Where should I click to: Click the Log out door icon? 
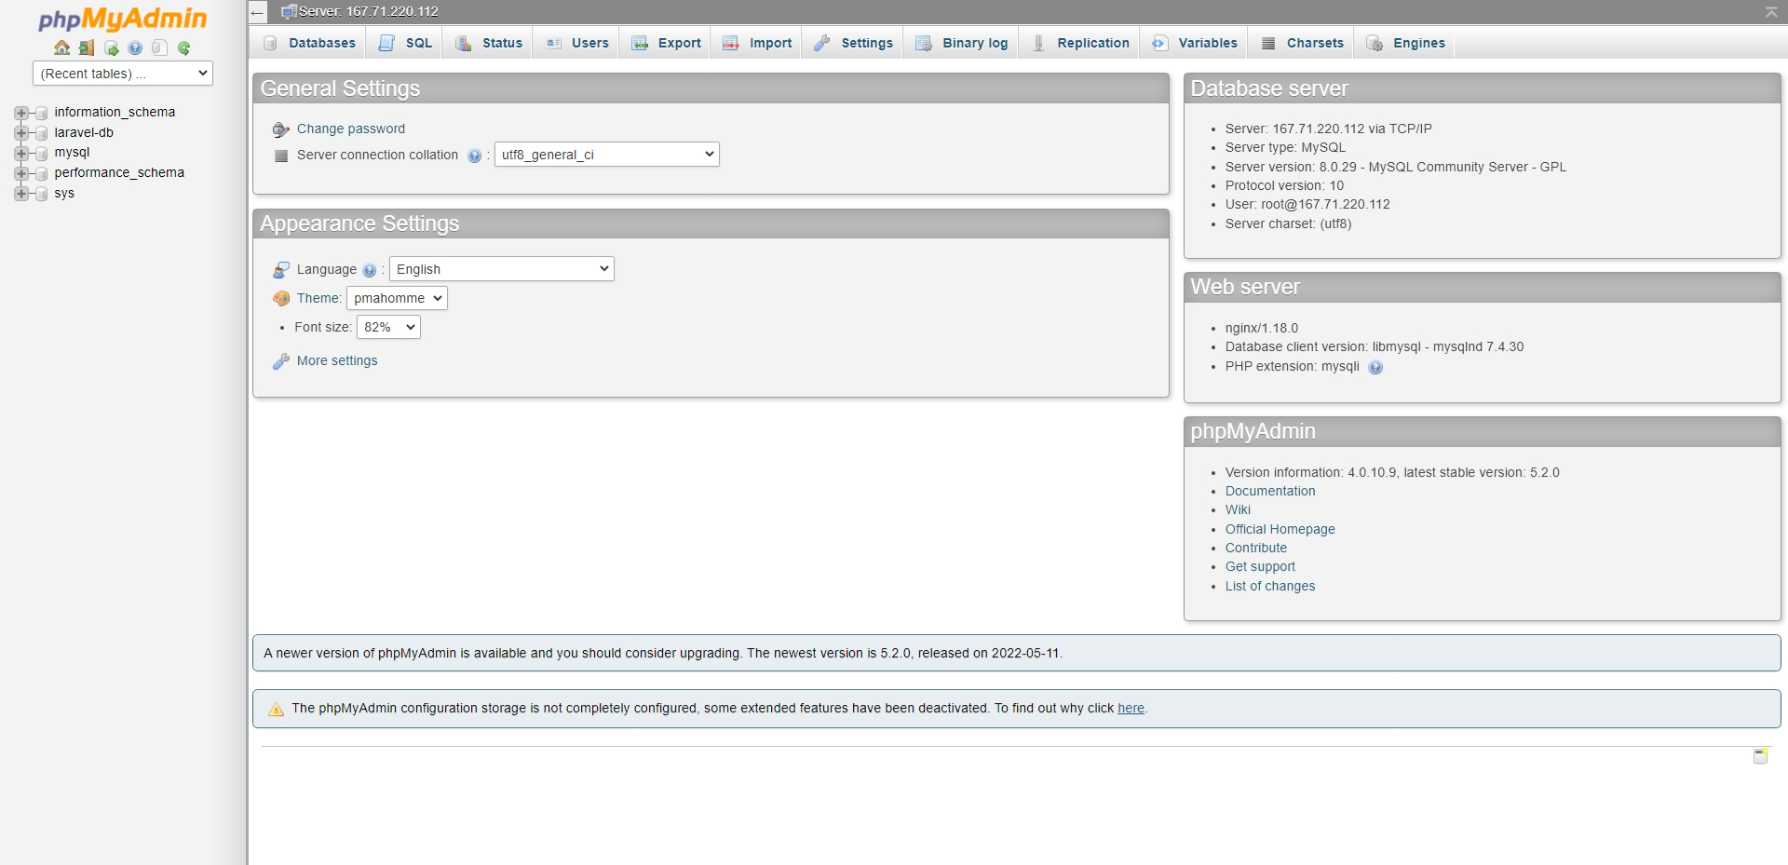[86, 48]
